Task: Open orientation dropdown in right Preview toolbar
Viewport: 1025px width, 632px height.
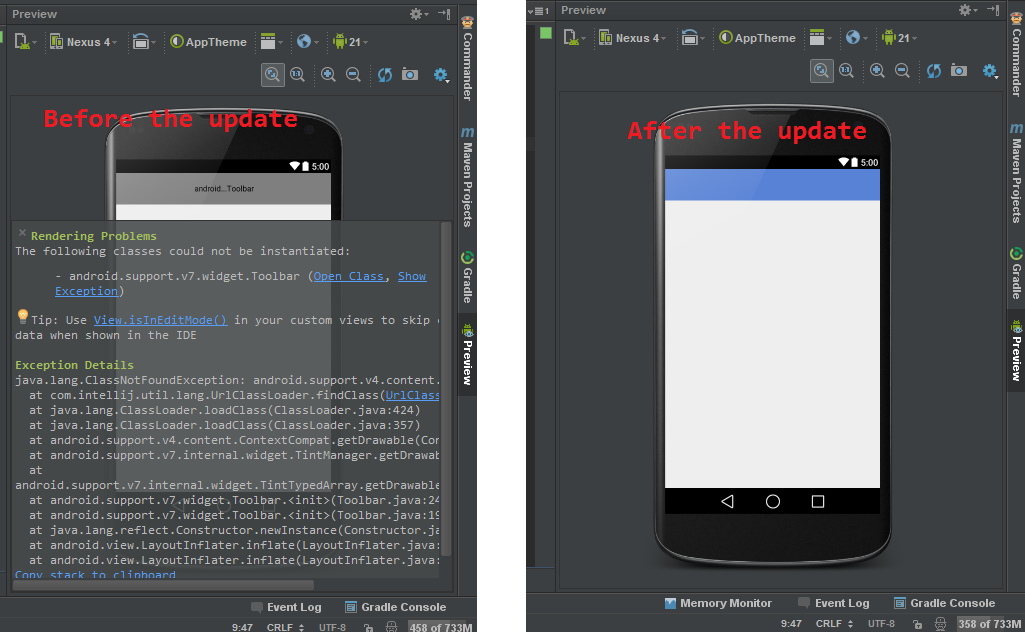Action: point(693,38)
